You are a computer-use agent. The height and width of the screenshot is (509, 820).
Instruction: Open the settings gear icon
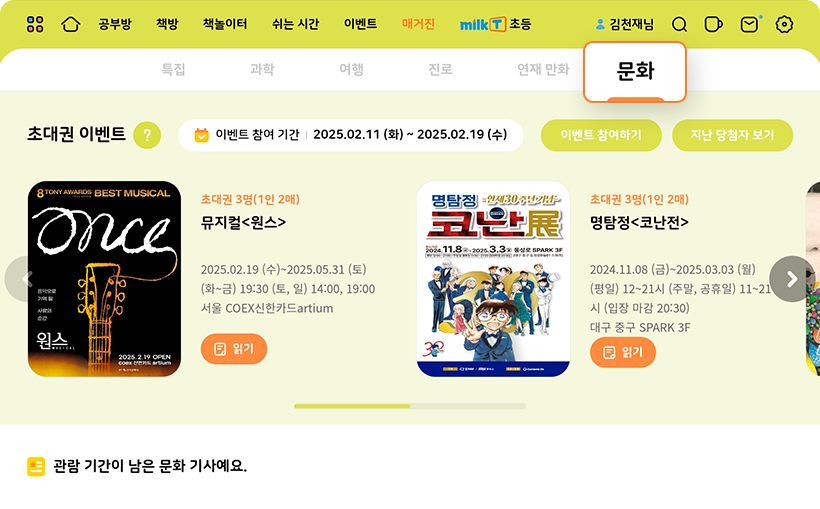pyautogui.click(x=784, y=24)
